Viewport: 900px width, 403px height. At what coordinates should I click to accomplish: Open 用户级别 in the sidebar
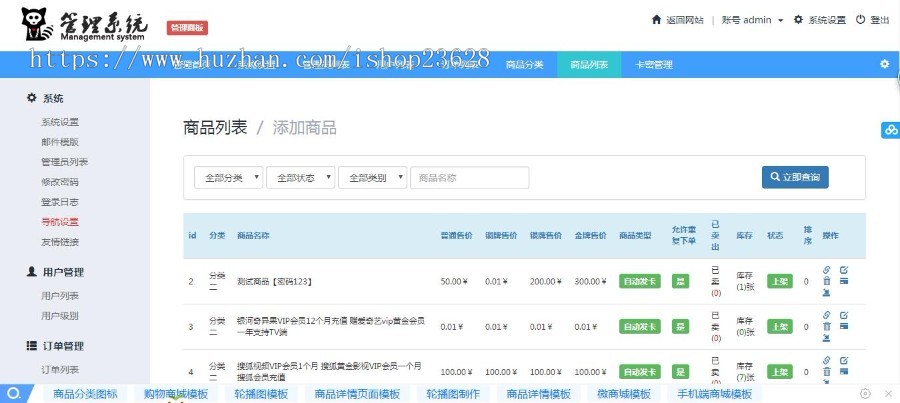coord(60,316)
